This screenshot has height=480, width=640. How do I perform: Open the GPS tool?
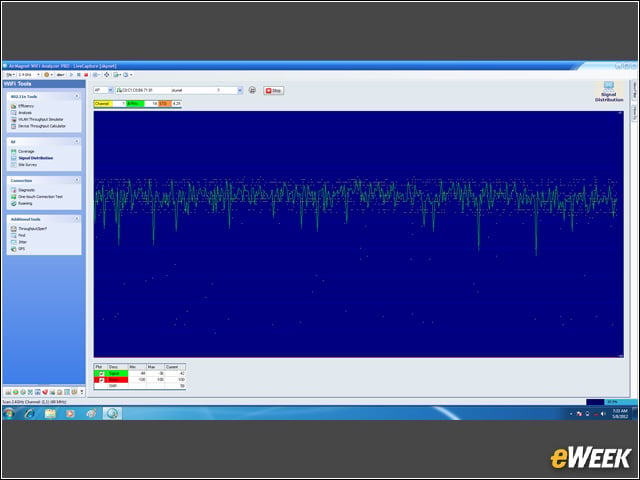[18, 249]
